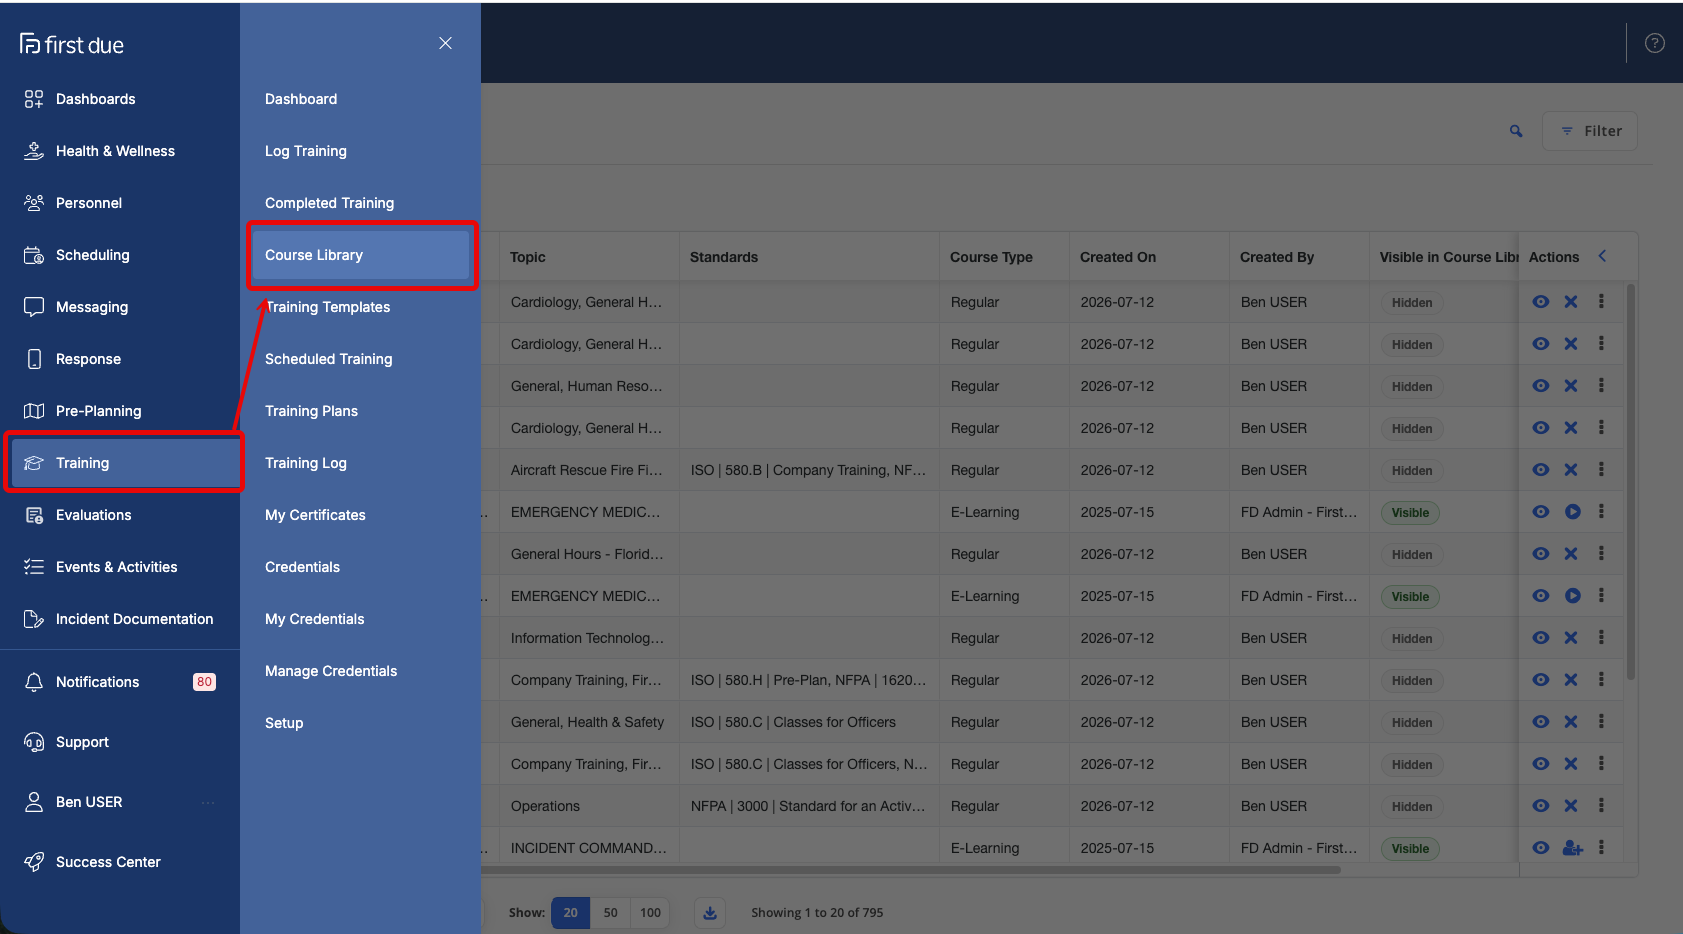Open Notifications with 80 badge
The image size is (1683, 934).
[x=120, y=682]
